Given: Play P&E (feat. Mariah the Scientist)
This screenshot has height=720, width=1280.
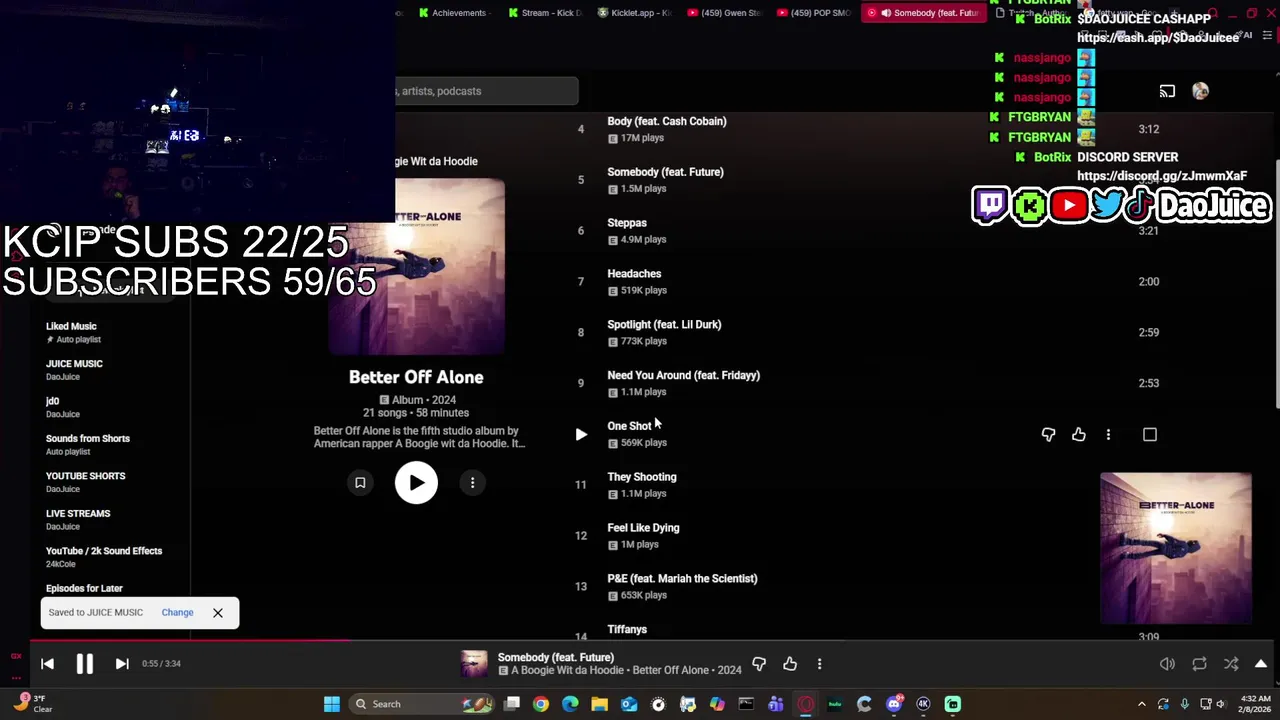Looking at the screenshot, I should coord(682,579).
